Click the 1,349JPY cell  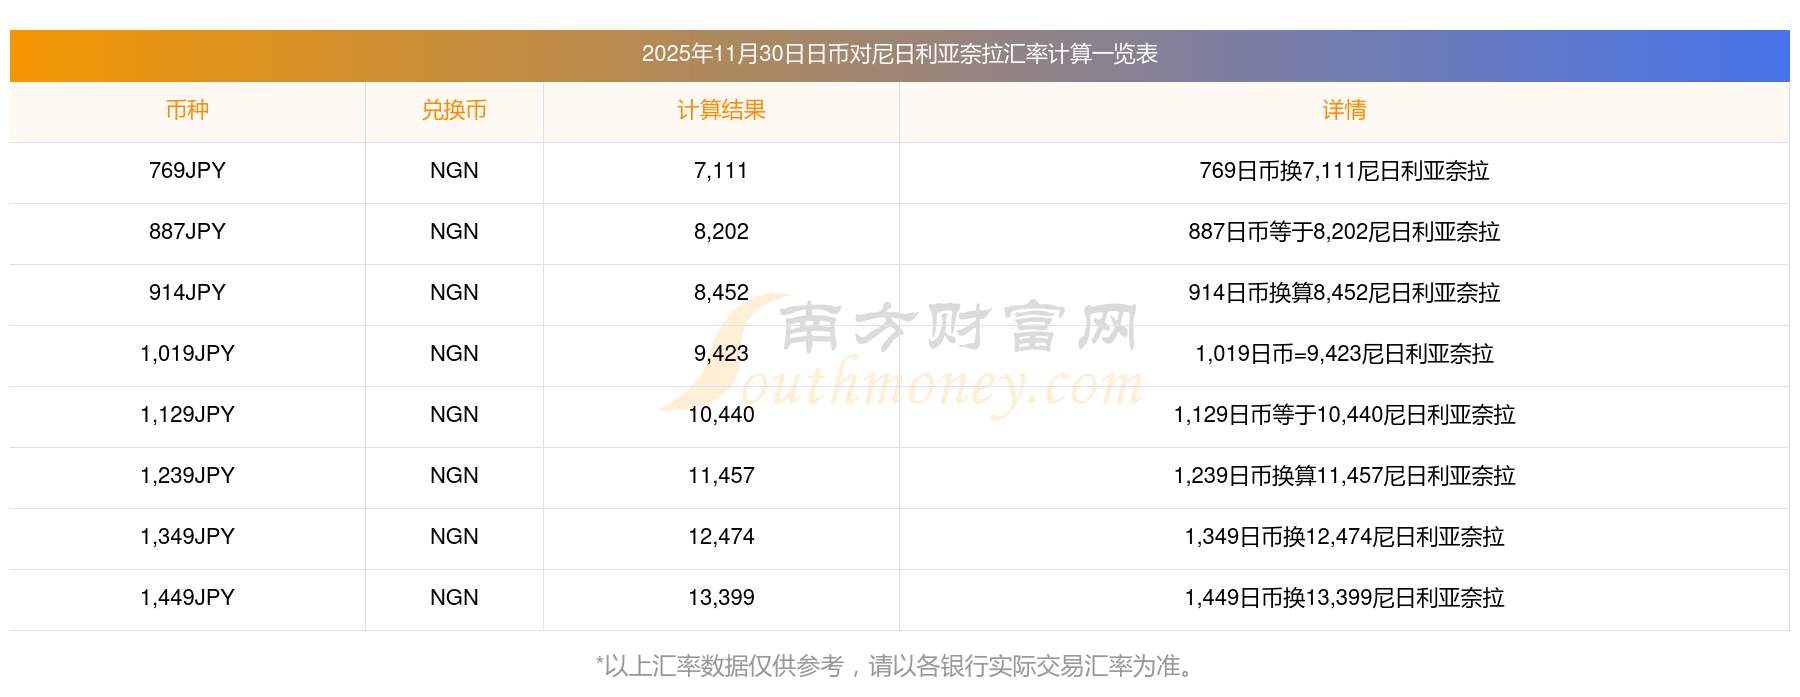click(x=187, y=537)
